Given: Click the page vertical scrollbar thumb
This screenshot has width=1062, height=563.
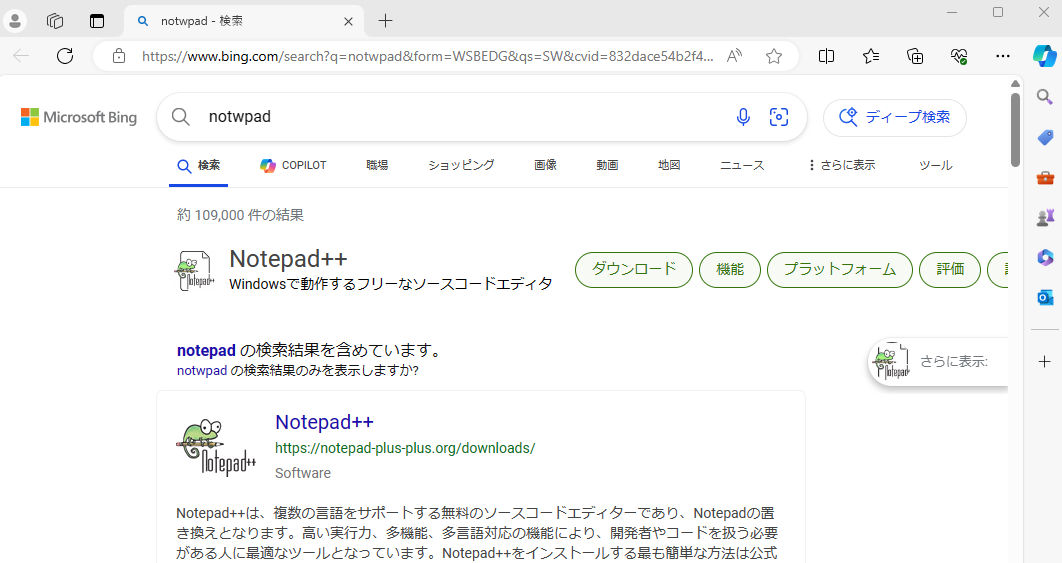Looking at the screenshot, I should point(1015,129).
